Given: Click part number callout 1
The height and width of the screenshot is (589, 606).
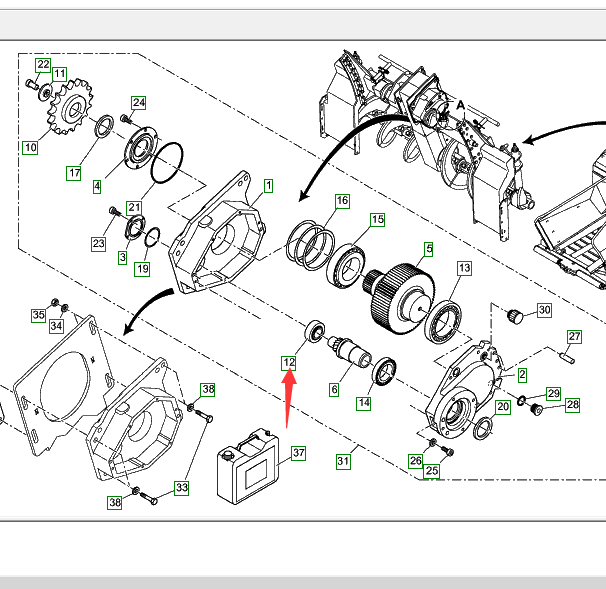Looking at the screenshot, I should (268, 186).
